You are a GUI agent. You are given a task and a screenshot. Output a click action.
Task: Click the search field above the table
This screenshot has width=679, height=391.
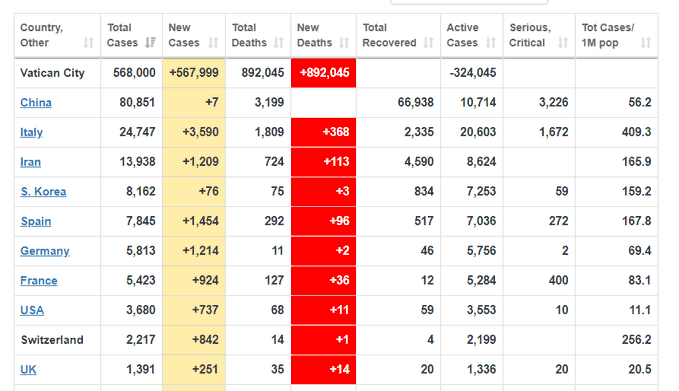(x=469, y=2)
